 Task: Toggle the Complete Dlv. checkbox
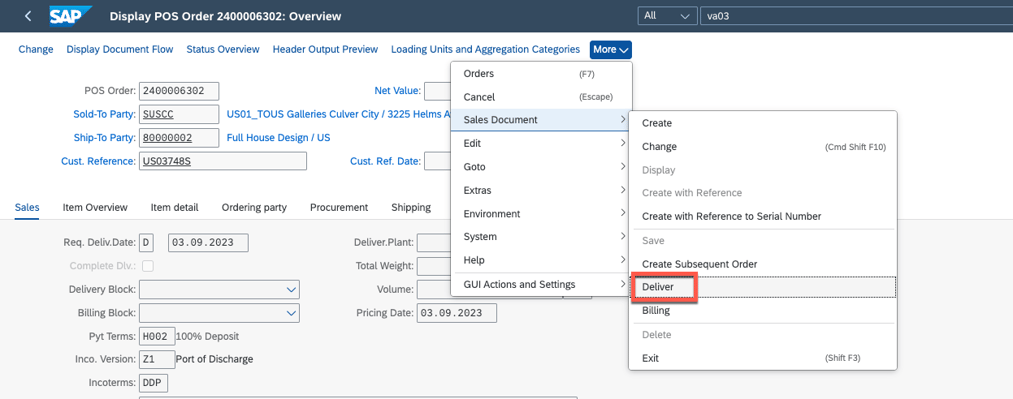(148, 265)
